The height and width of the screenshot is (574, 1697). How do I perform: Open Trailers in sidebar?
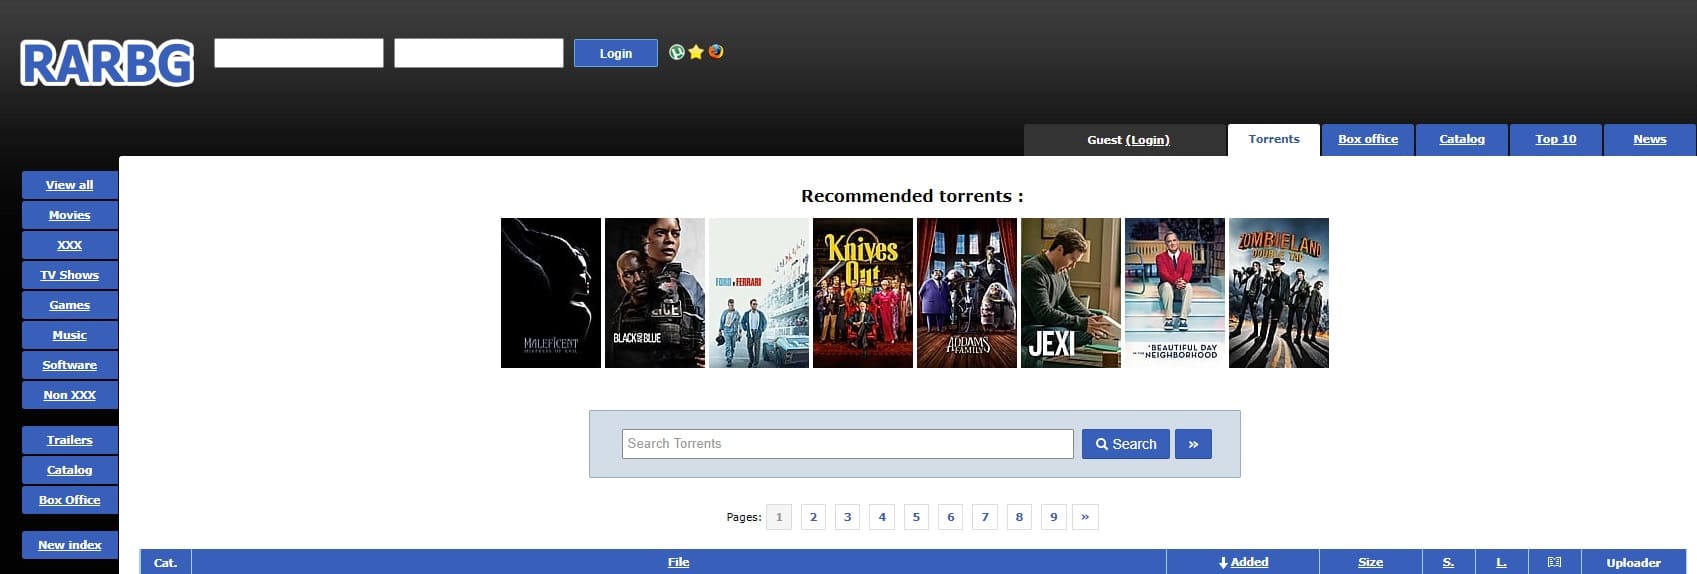pos(70,440)
